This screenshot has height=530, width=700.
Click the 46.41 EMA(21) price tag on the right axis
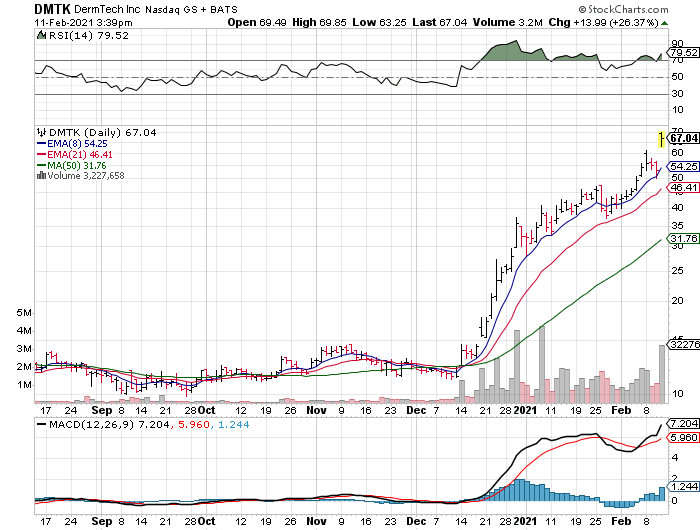pyautogui.click(x=684, y=188)
